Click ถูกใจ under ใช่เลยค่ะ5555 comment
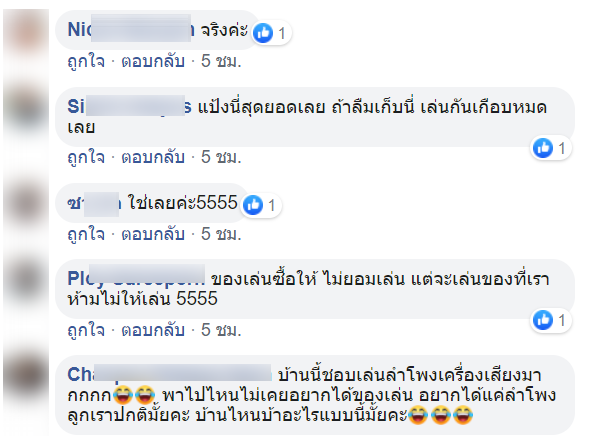This screenshot has height=436, width=613. coord(86,234)
